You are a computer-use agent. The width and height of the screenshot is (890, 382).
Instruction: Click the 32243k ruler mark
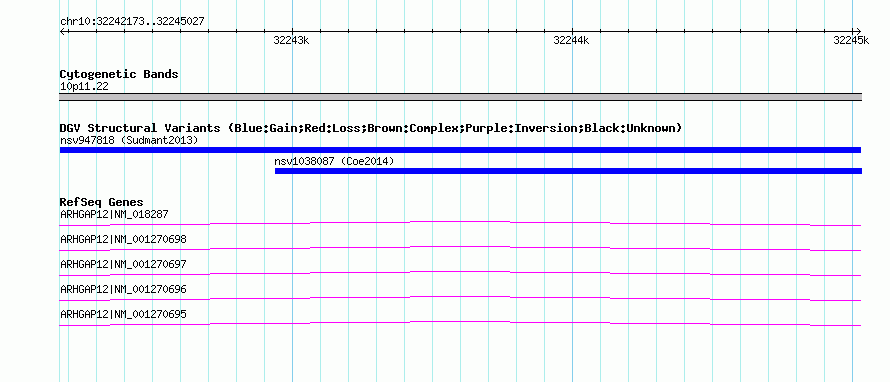click(291, 40)
